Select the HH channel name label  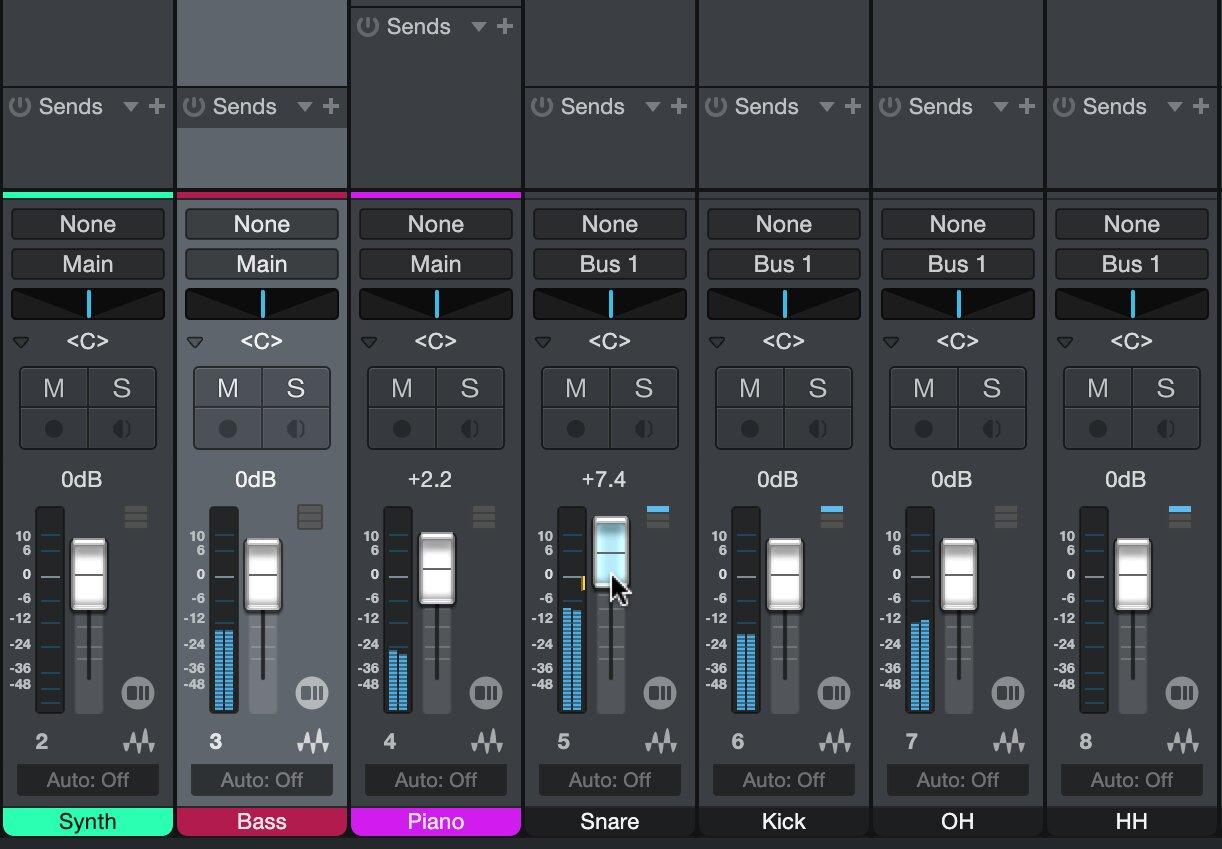pos(1132,821)
